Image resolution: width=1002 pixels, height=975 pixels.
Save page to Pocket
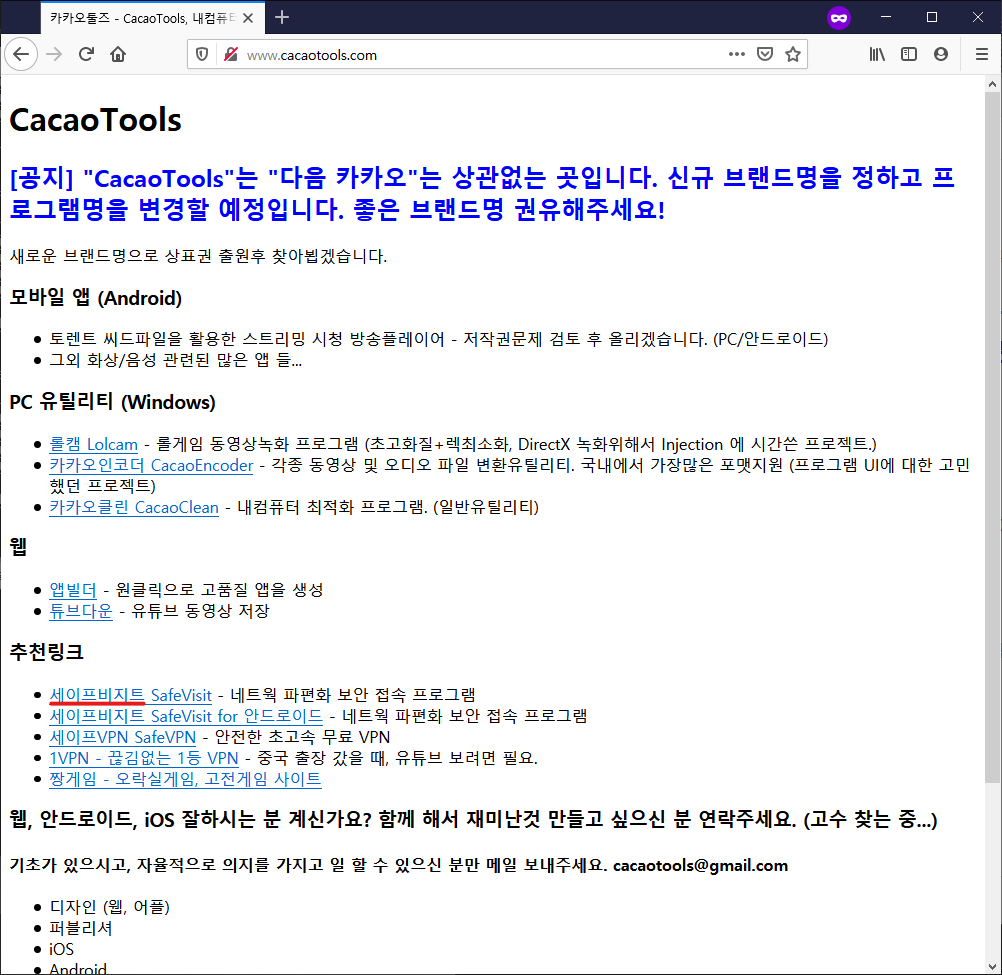765,54
